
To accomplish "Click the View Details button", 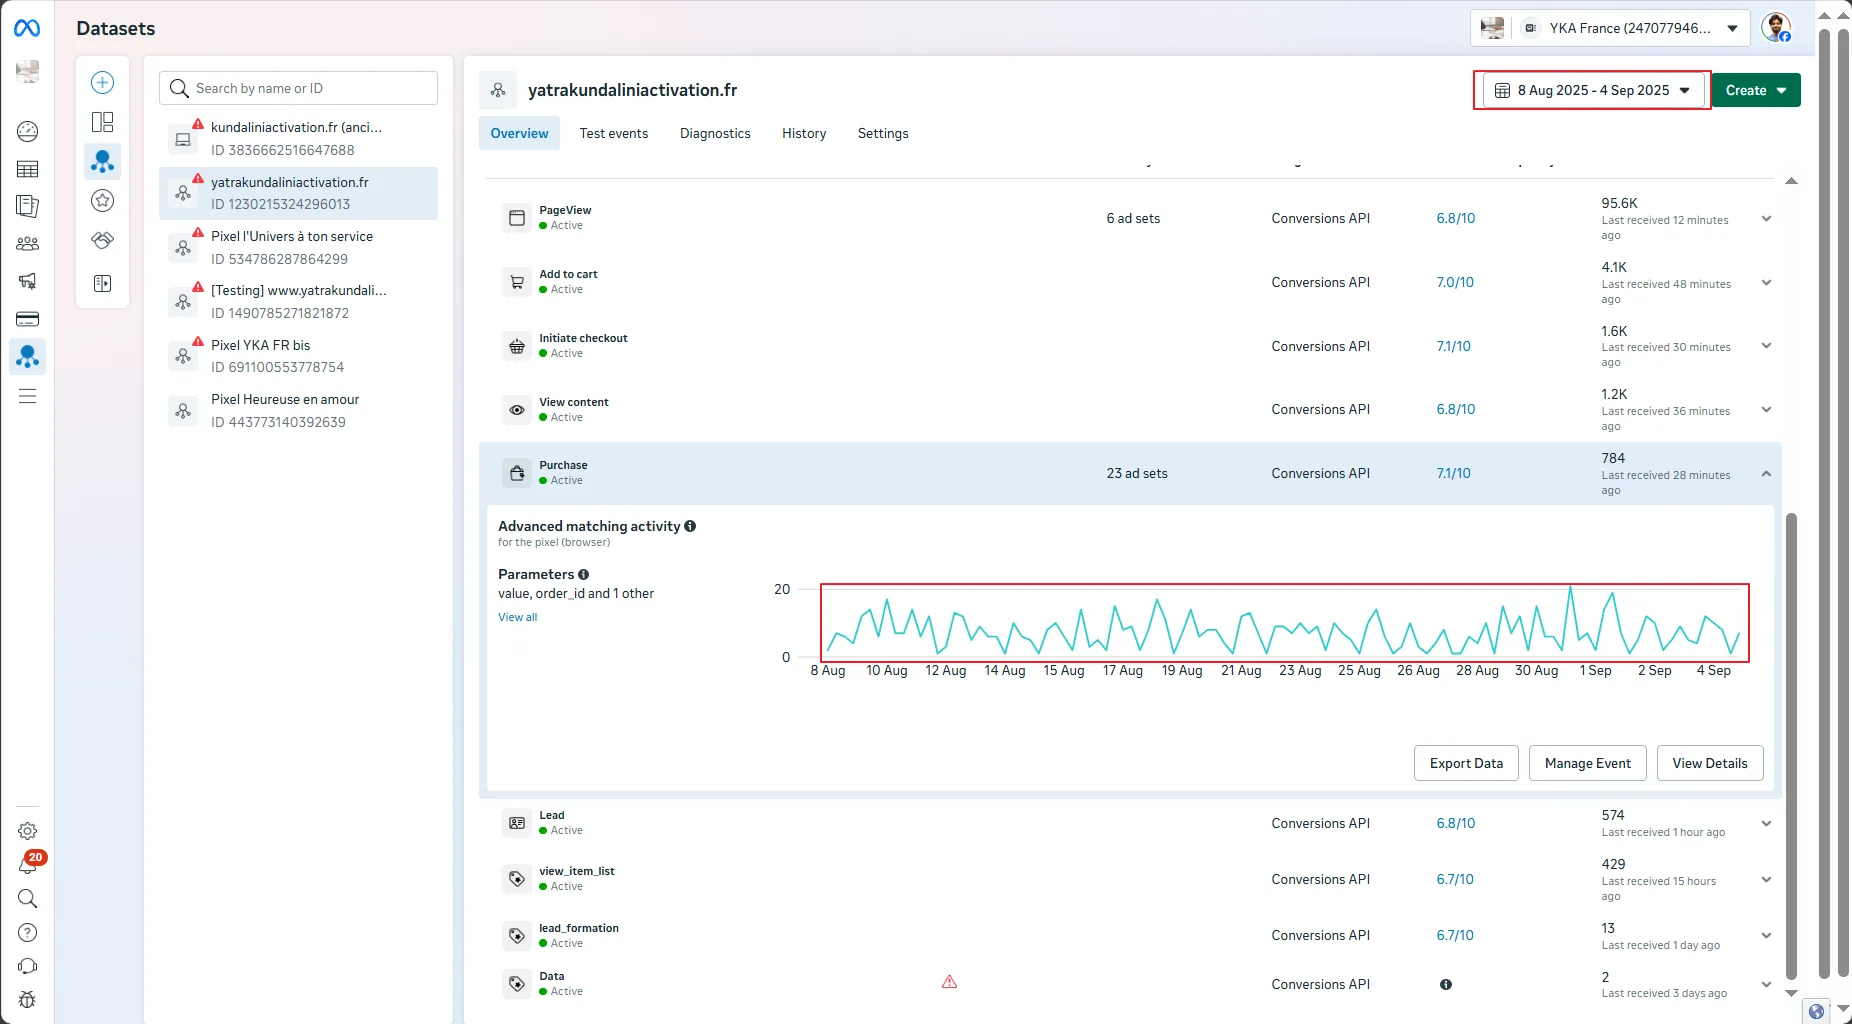I will click(1710, 763).
